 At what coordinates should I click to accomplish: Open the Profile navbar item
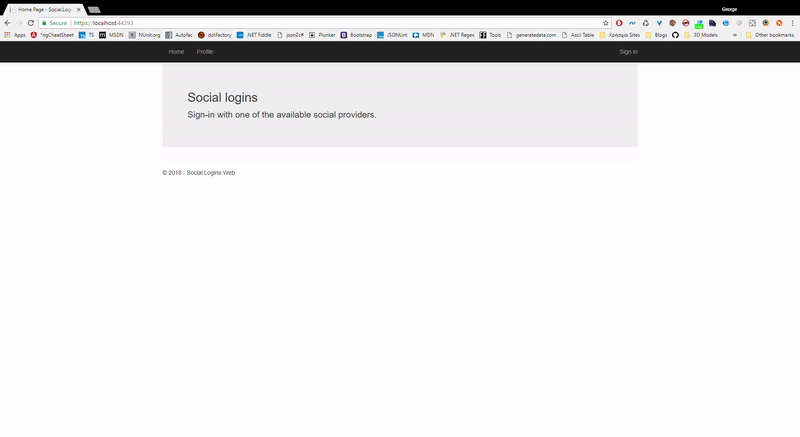point(205,52)
